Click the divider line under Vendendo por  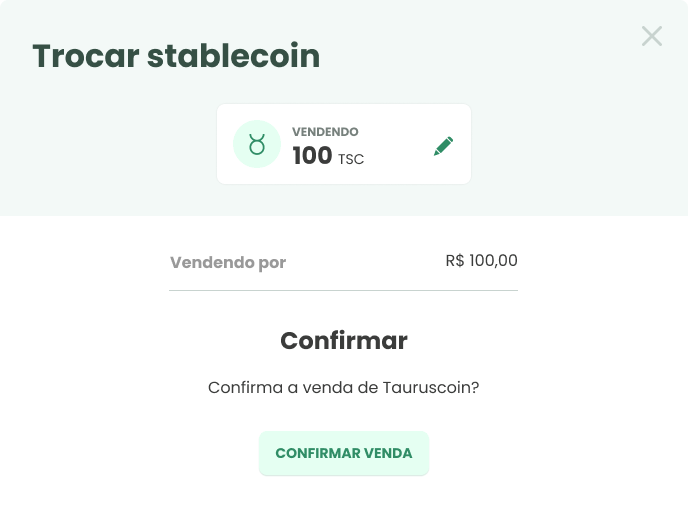344,290
